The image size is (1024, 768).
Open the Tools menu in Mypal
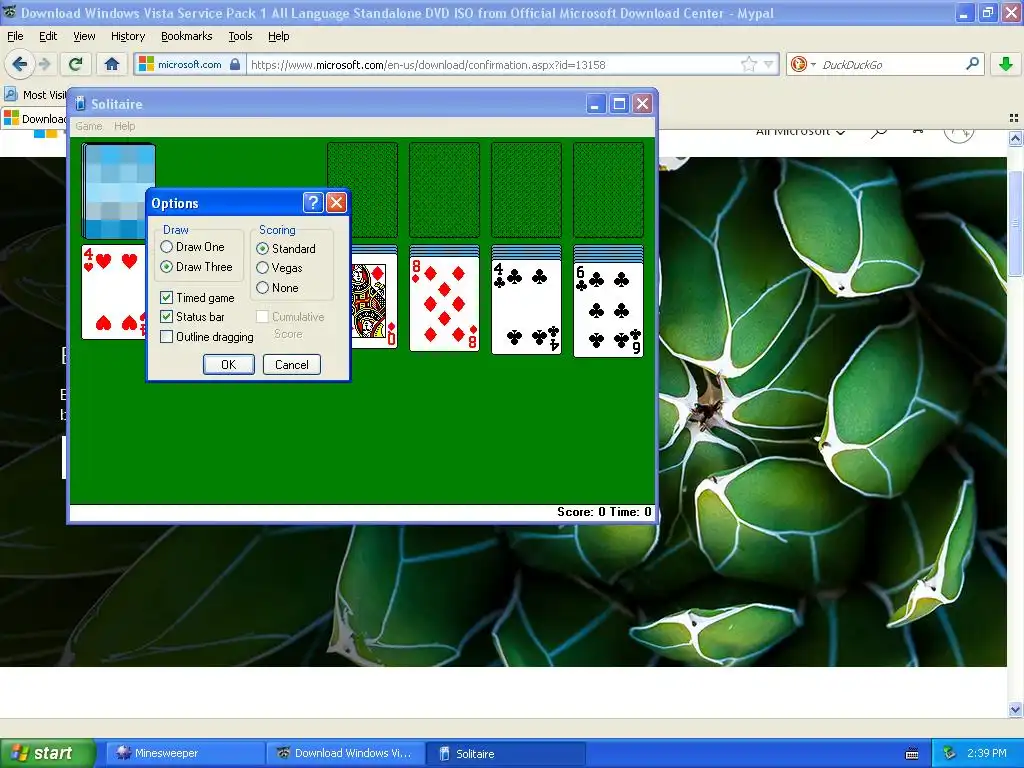pyautogui.click(x=240, y=36)
